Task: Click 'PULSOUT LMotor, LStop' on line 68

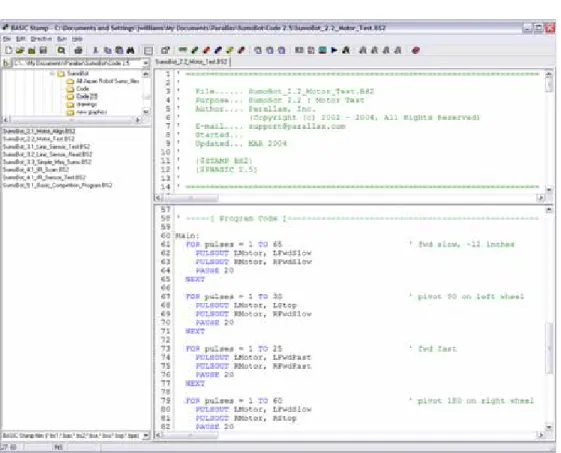Action: pyautogui.click(x=246, y=305)
